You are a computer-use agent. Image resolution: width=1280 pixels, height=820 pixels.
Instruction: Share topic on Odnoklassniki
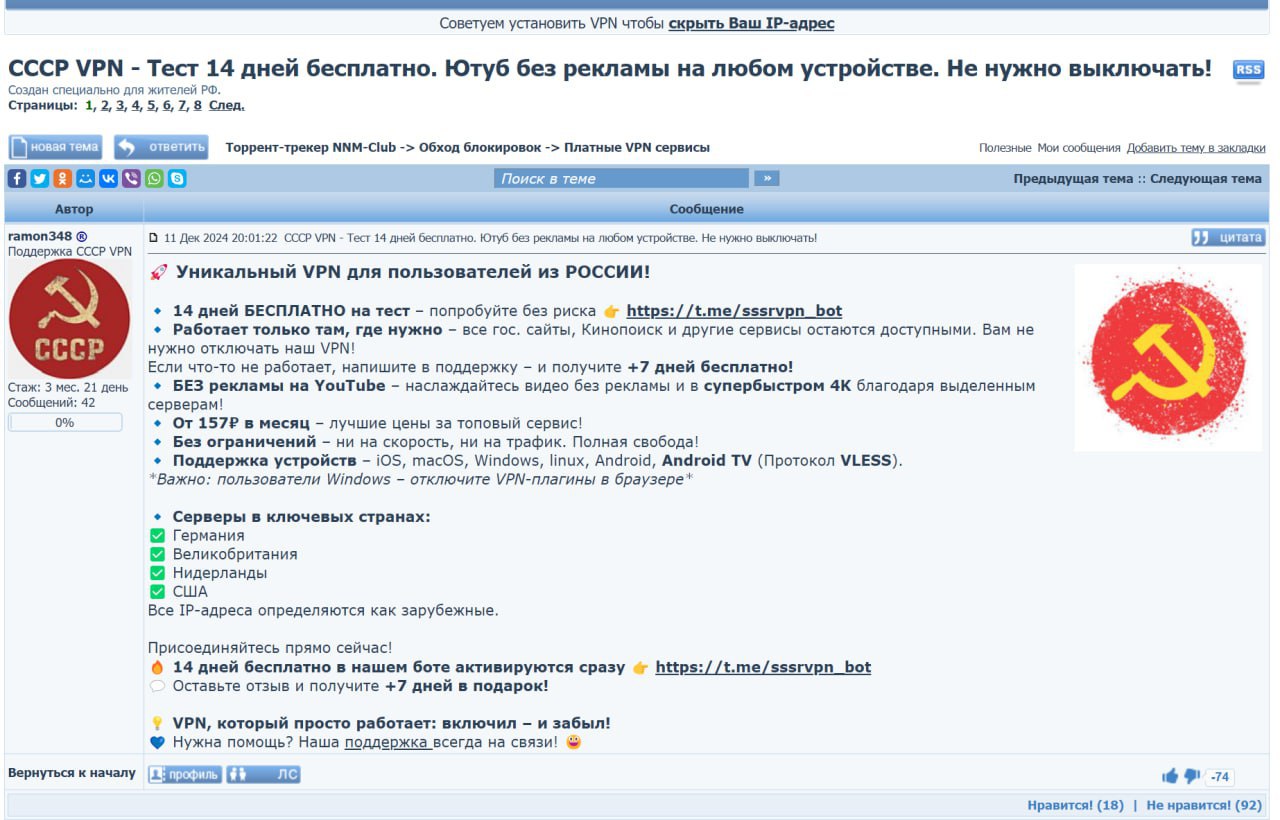63,178
